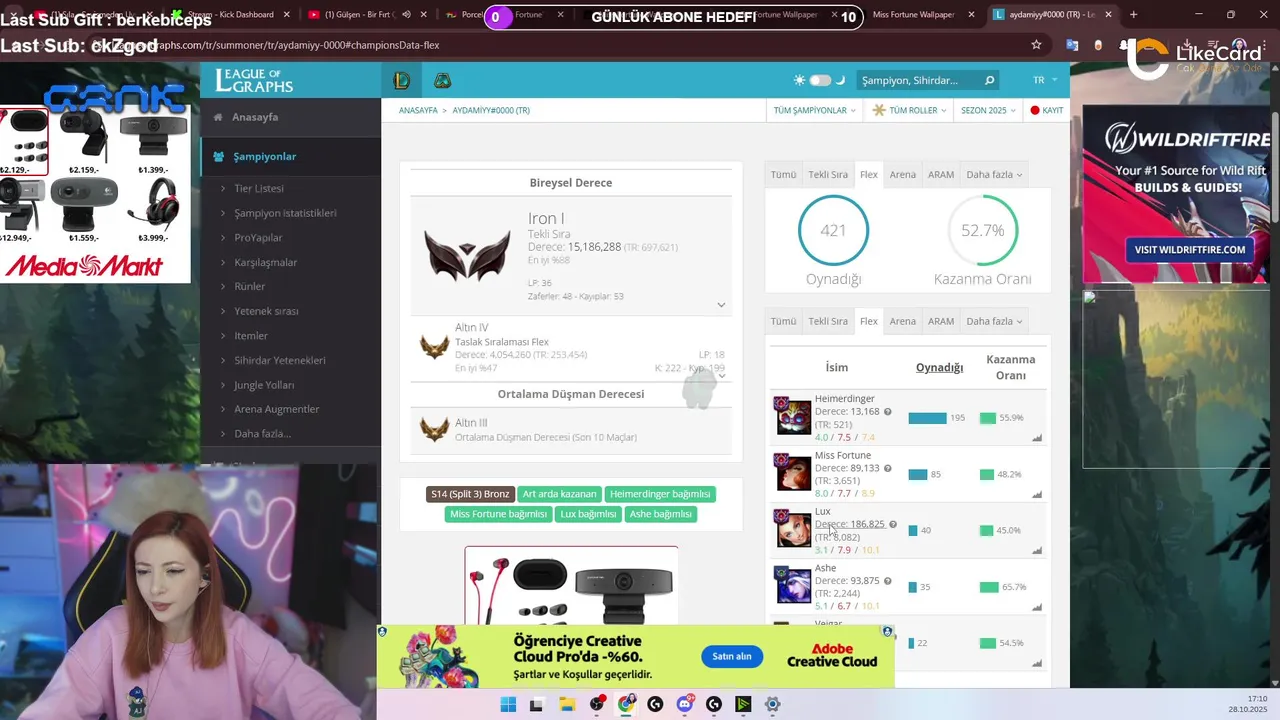Select the Arena tab above the stats circles
Screen dimensions: 1280x720
pos(902,174)
